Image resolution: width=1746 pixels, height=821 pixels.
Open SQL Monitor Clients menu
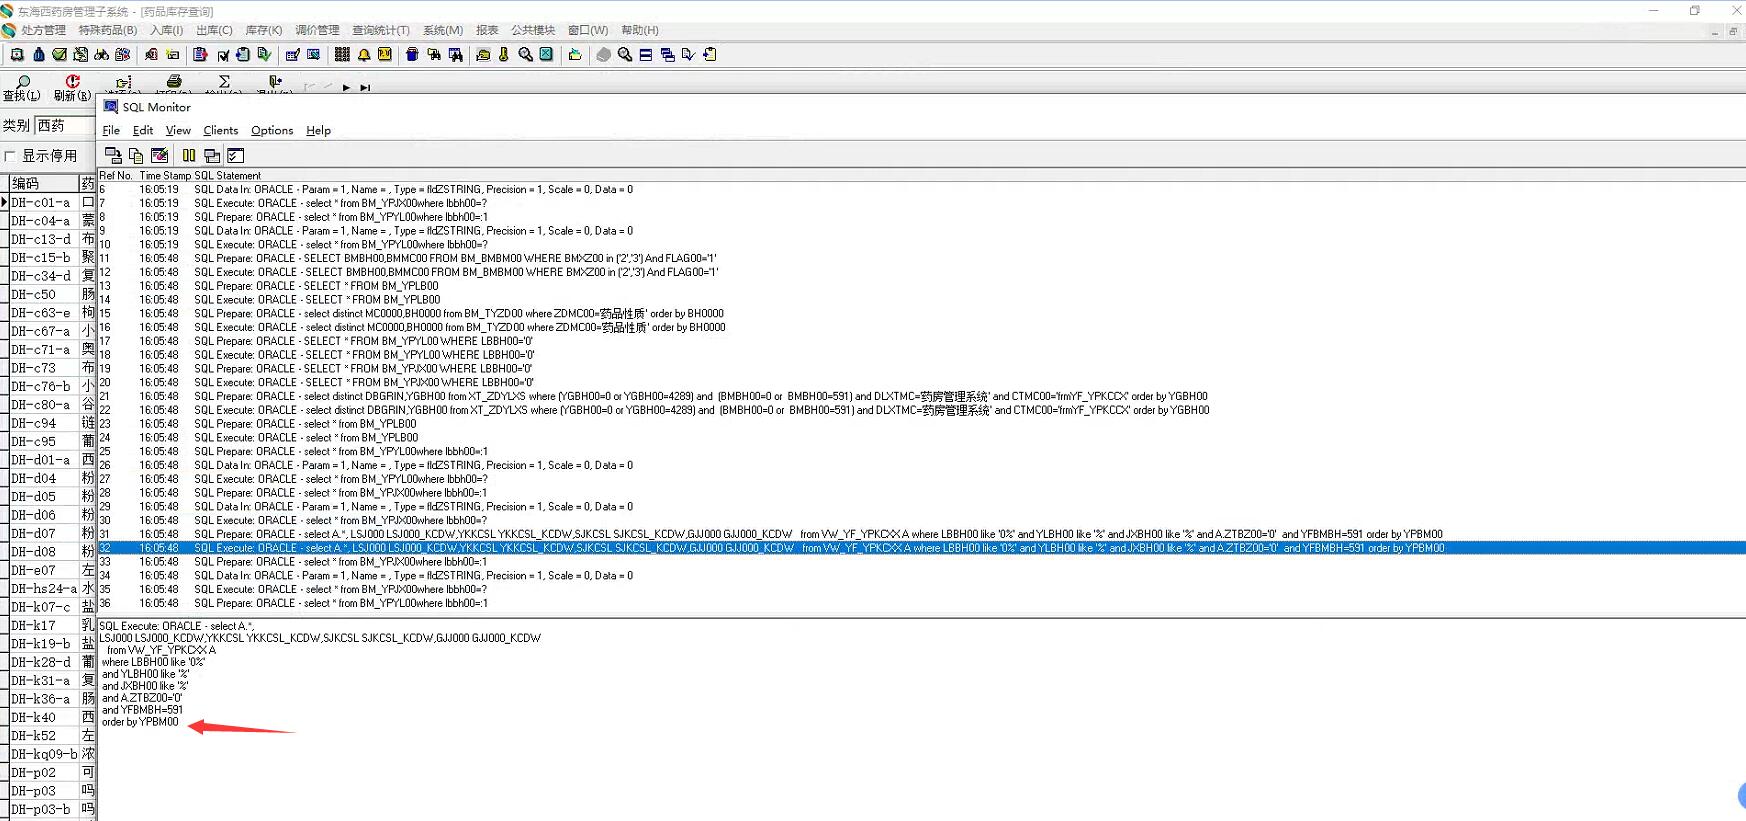[x=221, y=130]
